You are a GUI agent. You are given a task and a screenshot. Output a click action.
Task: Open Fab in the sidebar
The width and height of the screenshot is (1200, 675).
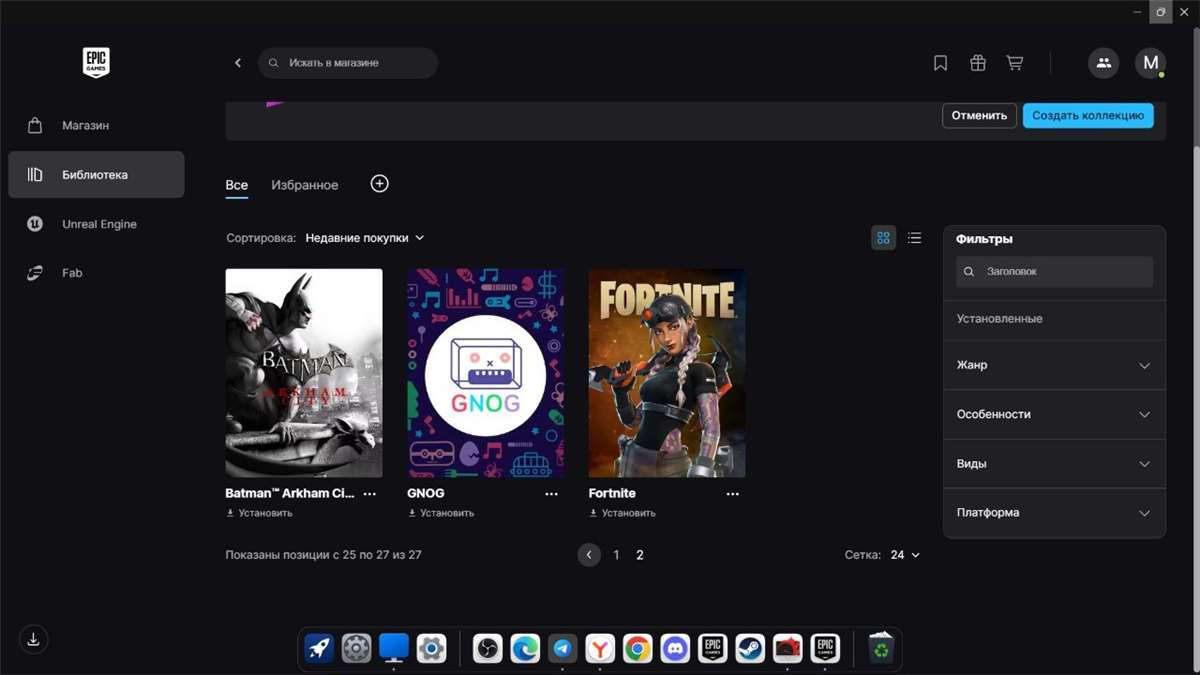(96, 273)
